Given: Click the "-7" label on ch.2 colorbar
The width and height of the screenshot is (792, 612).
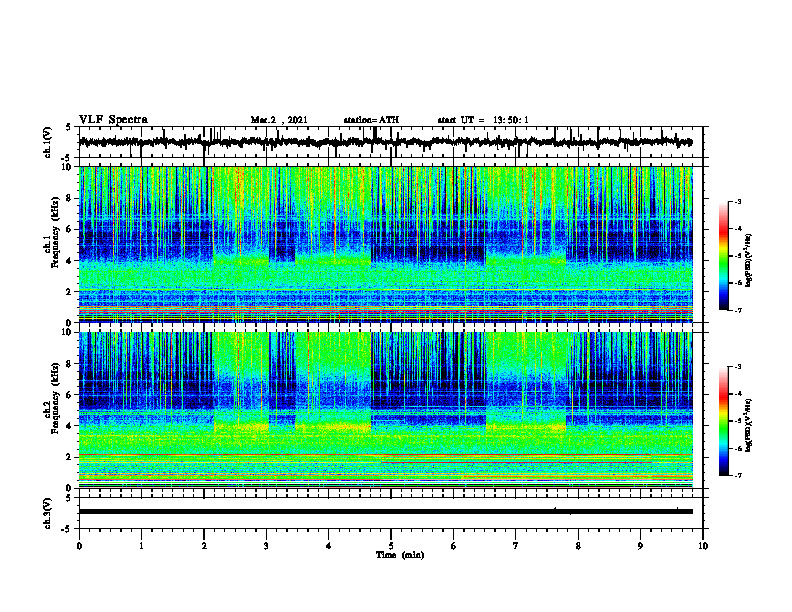Looking at the screenshot, I should tap(738, 475).
